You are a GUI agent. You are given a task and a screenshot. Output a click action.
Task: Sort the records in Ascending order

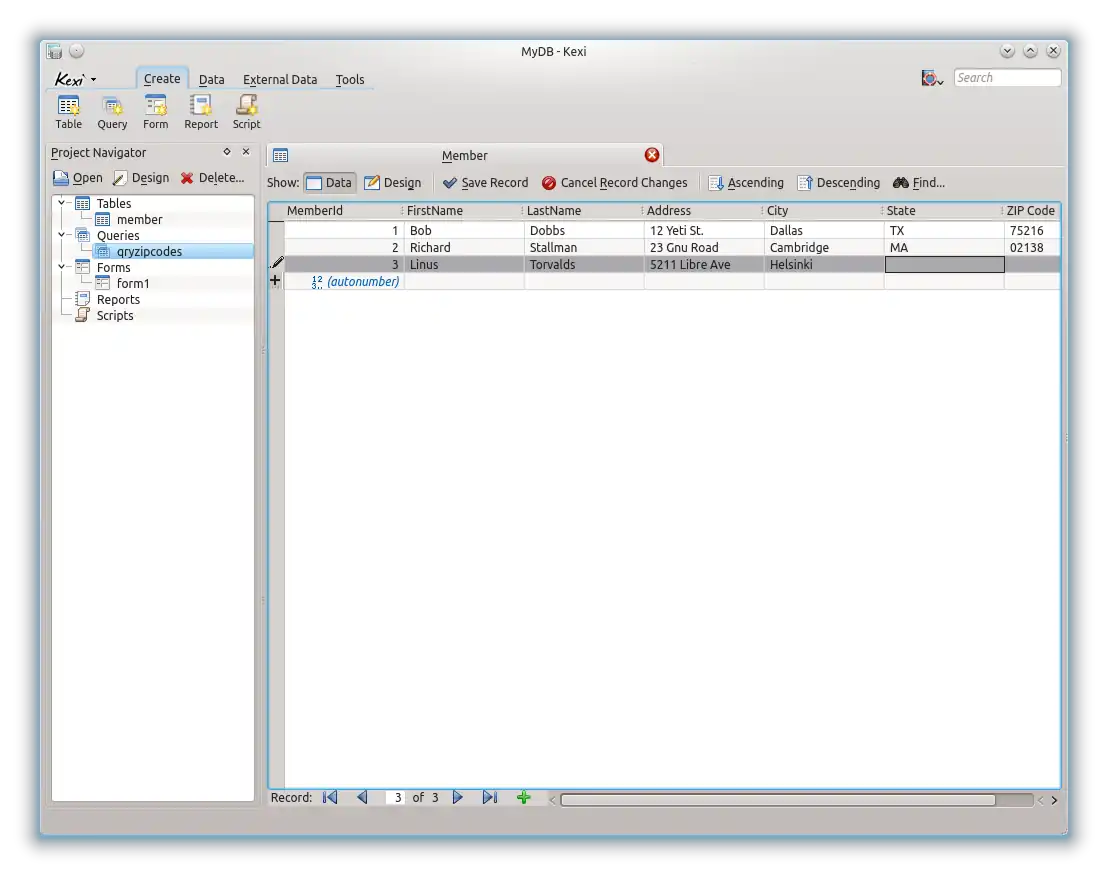point(746,182)
